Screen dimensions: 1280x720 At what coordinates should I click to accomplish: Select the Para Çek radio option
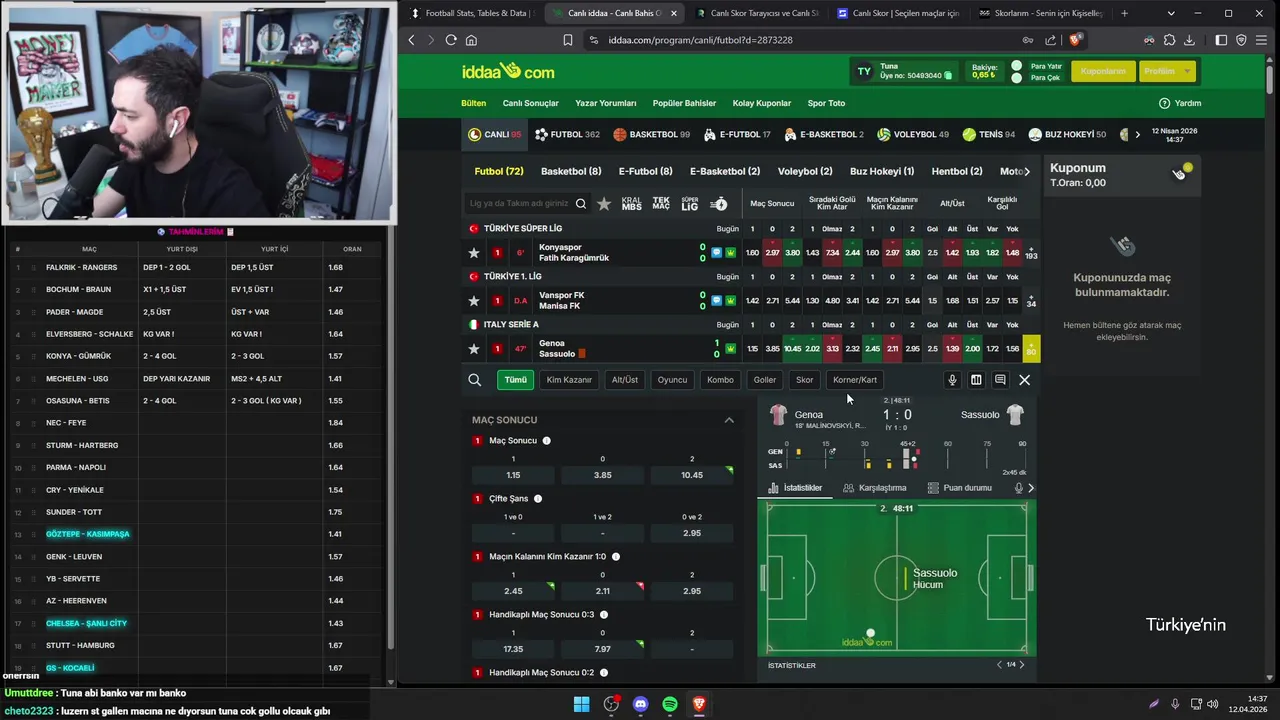pyautogui.click(x=1016, y=77)
